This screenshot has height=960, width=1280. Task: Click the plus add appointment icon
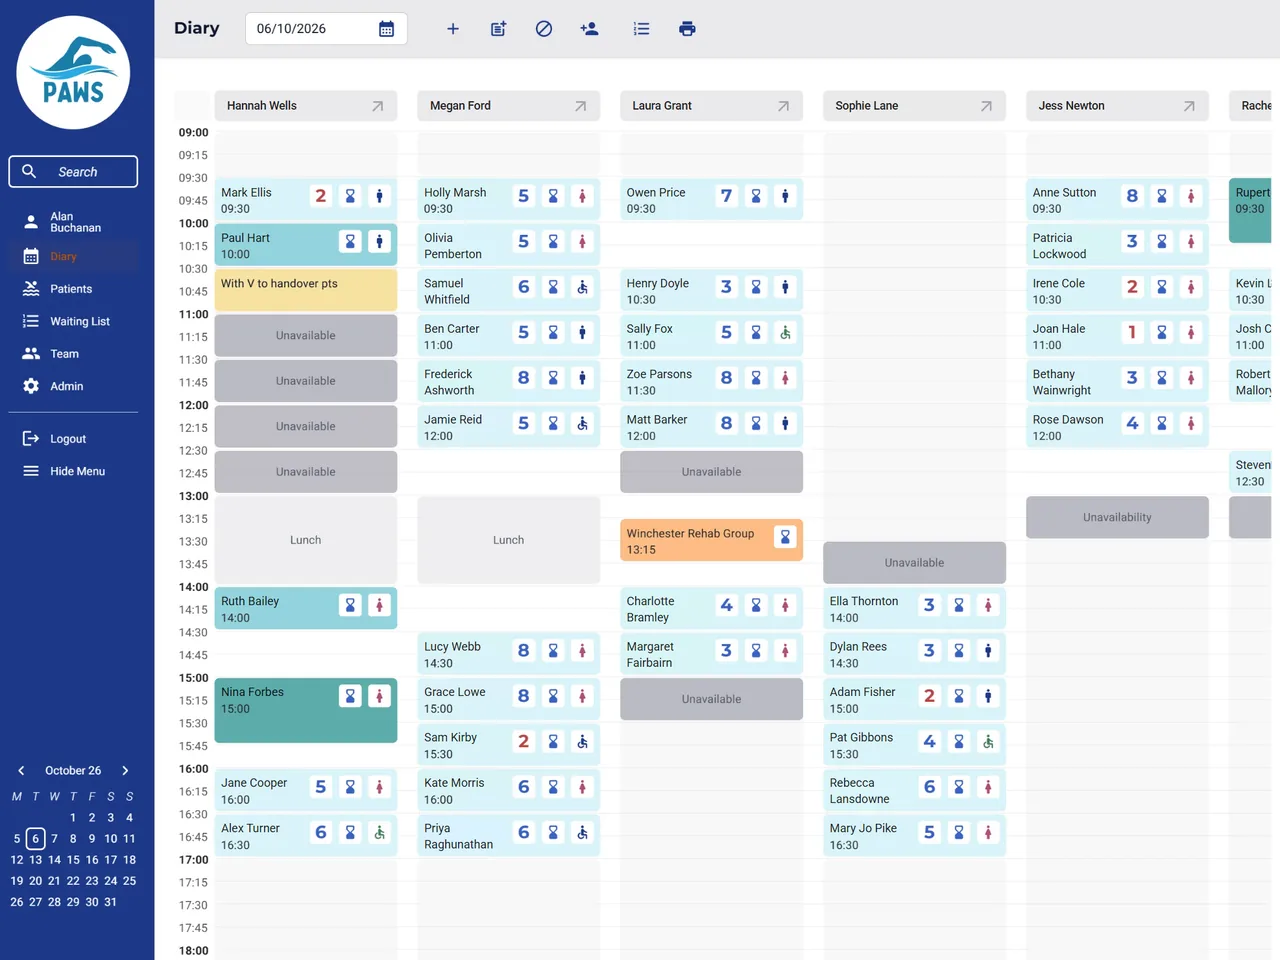452,29
